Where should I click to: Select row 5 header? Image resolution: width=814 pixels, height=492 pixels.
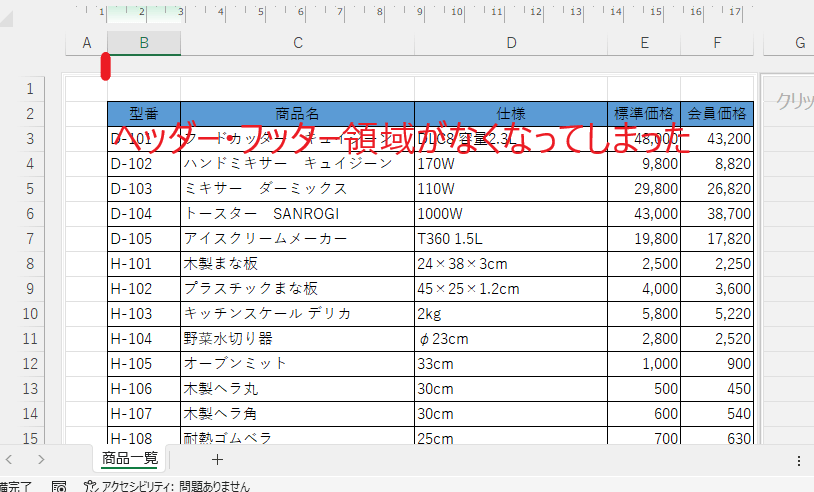pos(30,188)
